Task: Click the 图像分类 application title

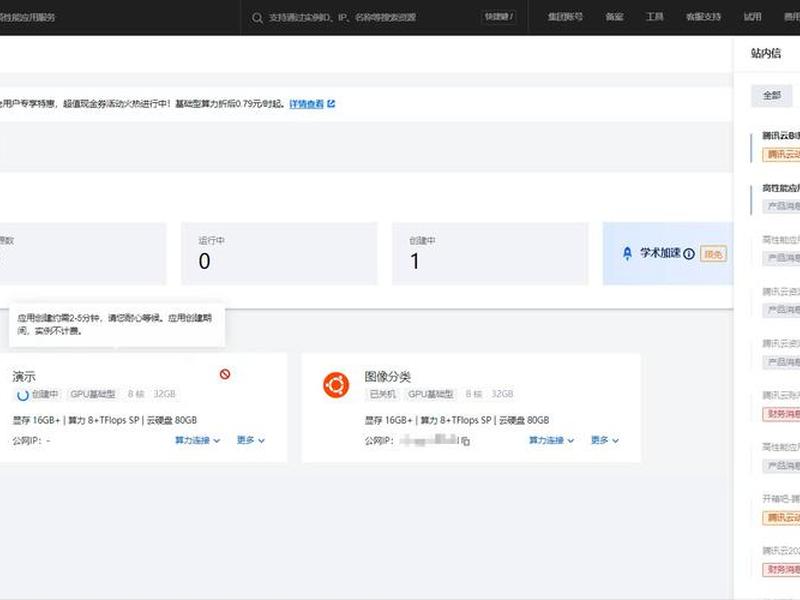Action: pos(387,377)
